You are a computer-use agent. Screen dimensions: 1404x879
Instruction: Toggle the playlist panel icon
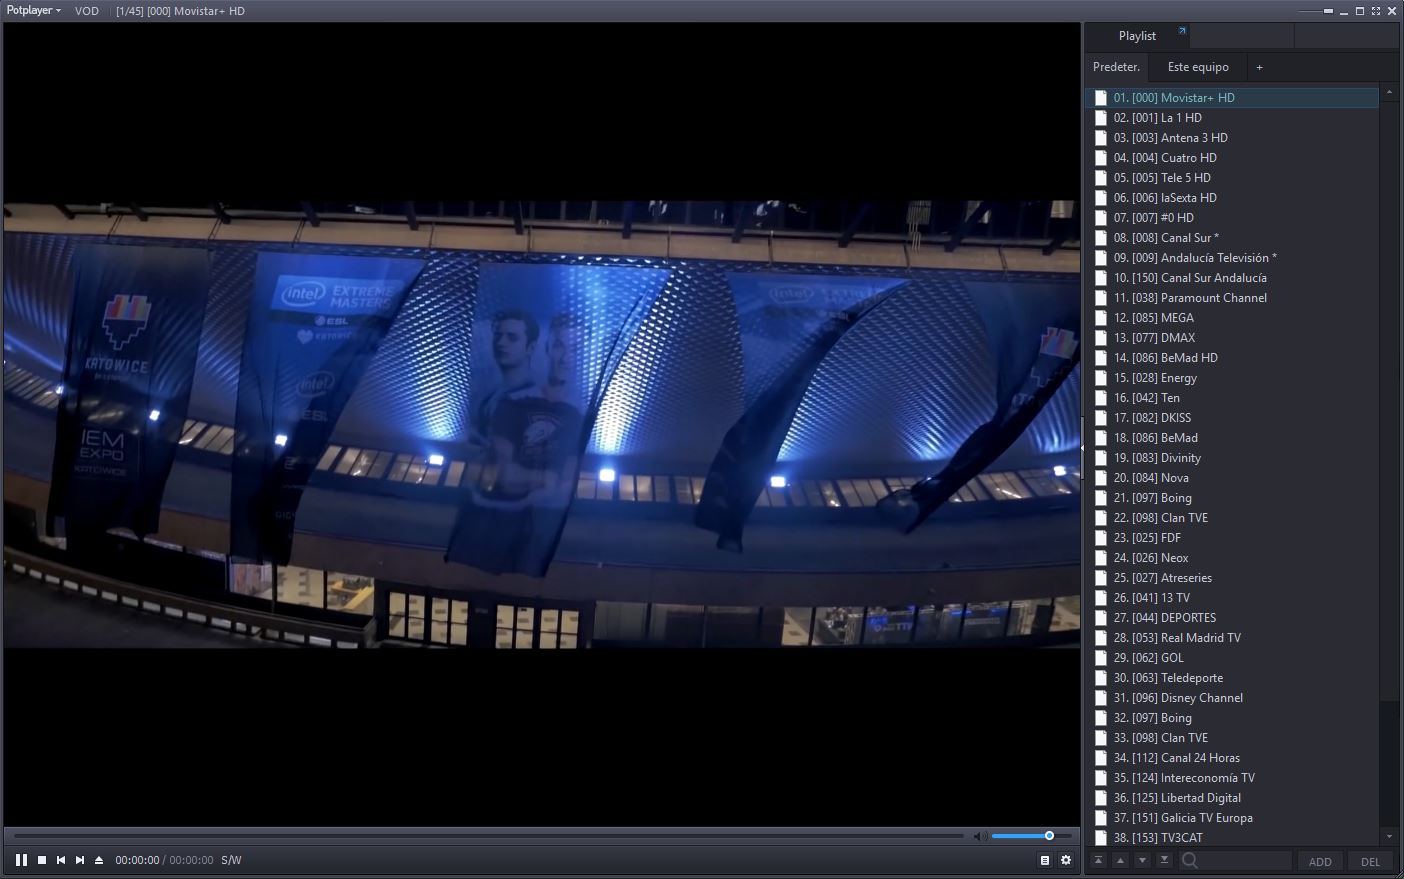1045,860
